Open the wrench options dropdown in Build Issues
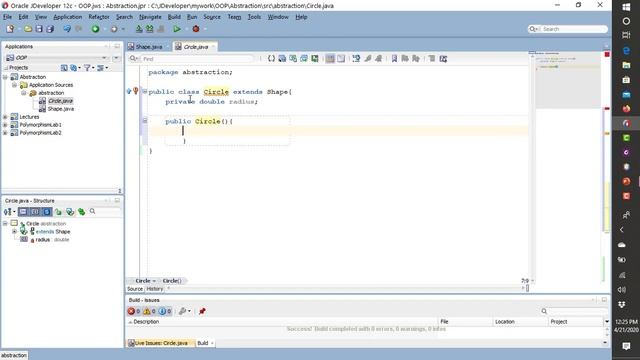The height and width of the screenshot is (360, 640). pyautogui.click(x=184, y=311)
